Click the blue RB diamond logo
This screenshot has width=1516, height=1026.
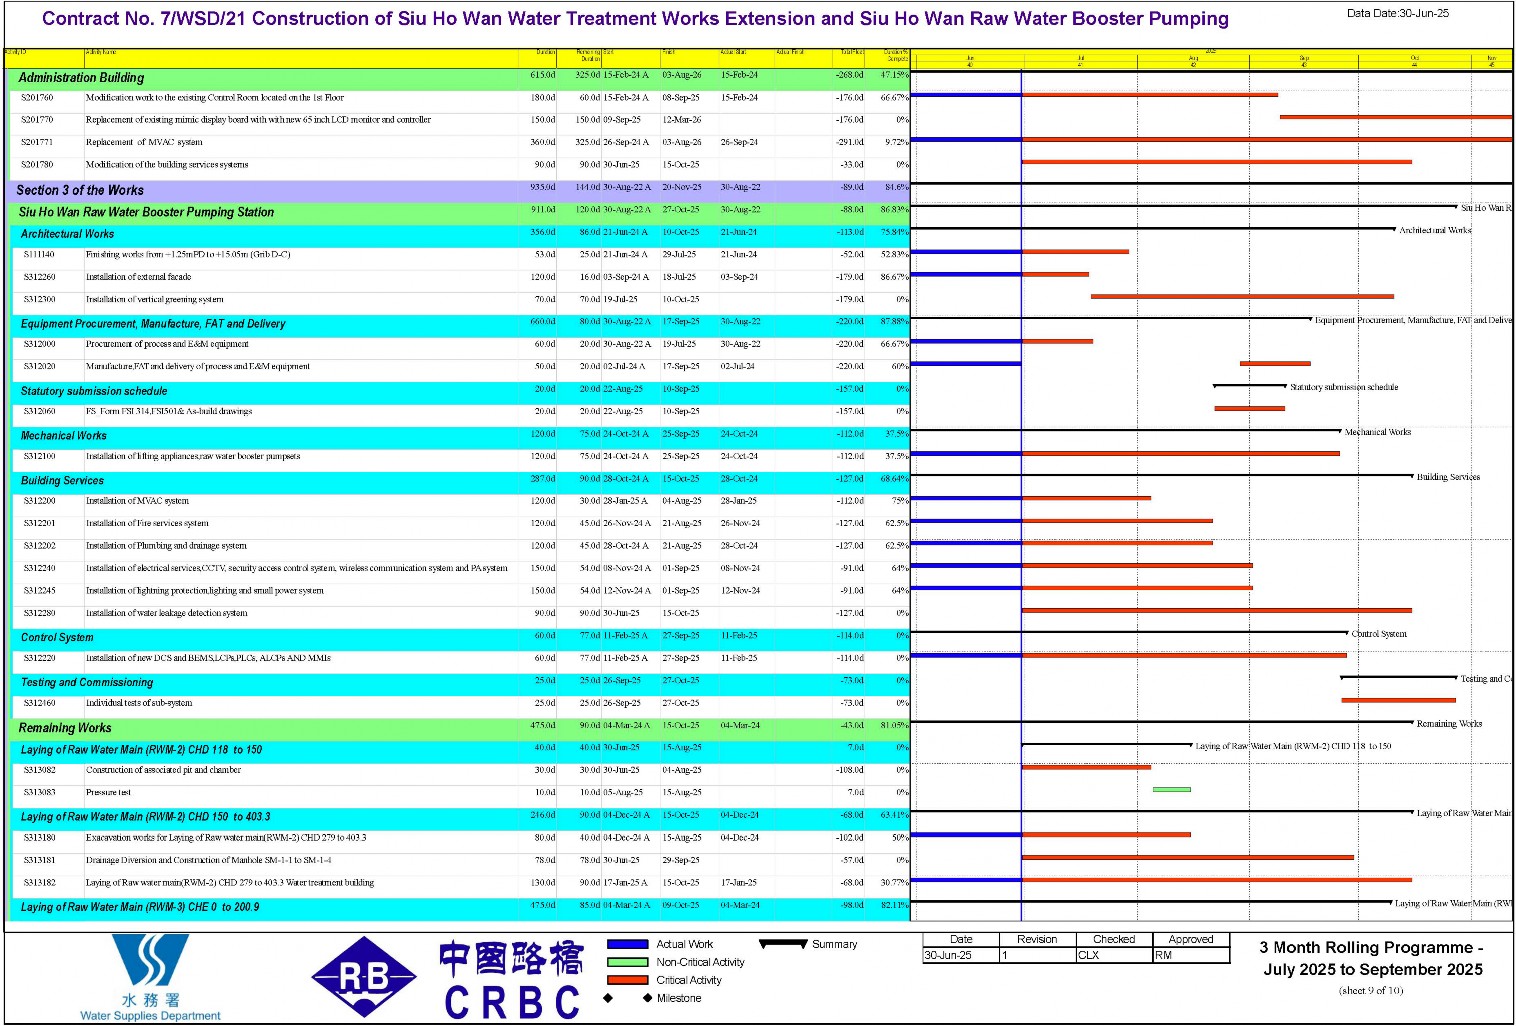point(364,977)
